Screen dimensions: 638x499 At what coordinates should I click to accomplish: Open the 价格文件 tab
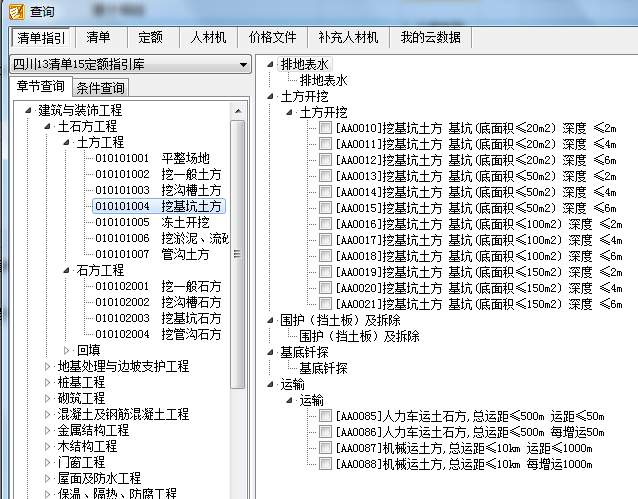[272, 37]
